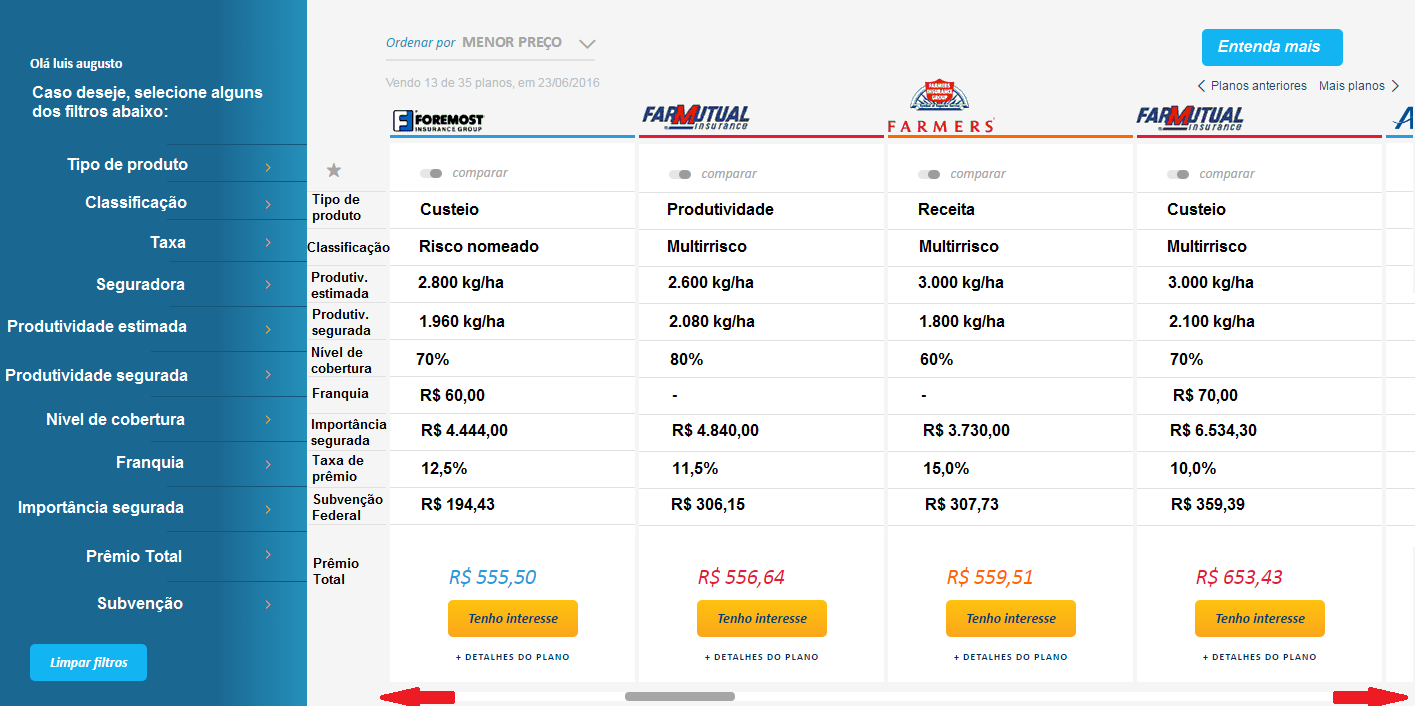Go to Planos anteriores with left chevron

(1252, 86)
